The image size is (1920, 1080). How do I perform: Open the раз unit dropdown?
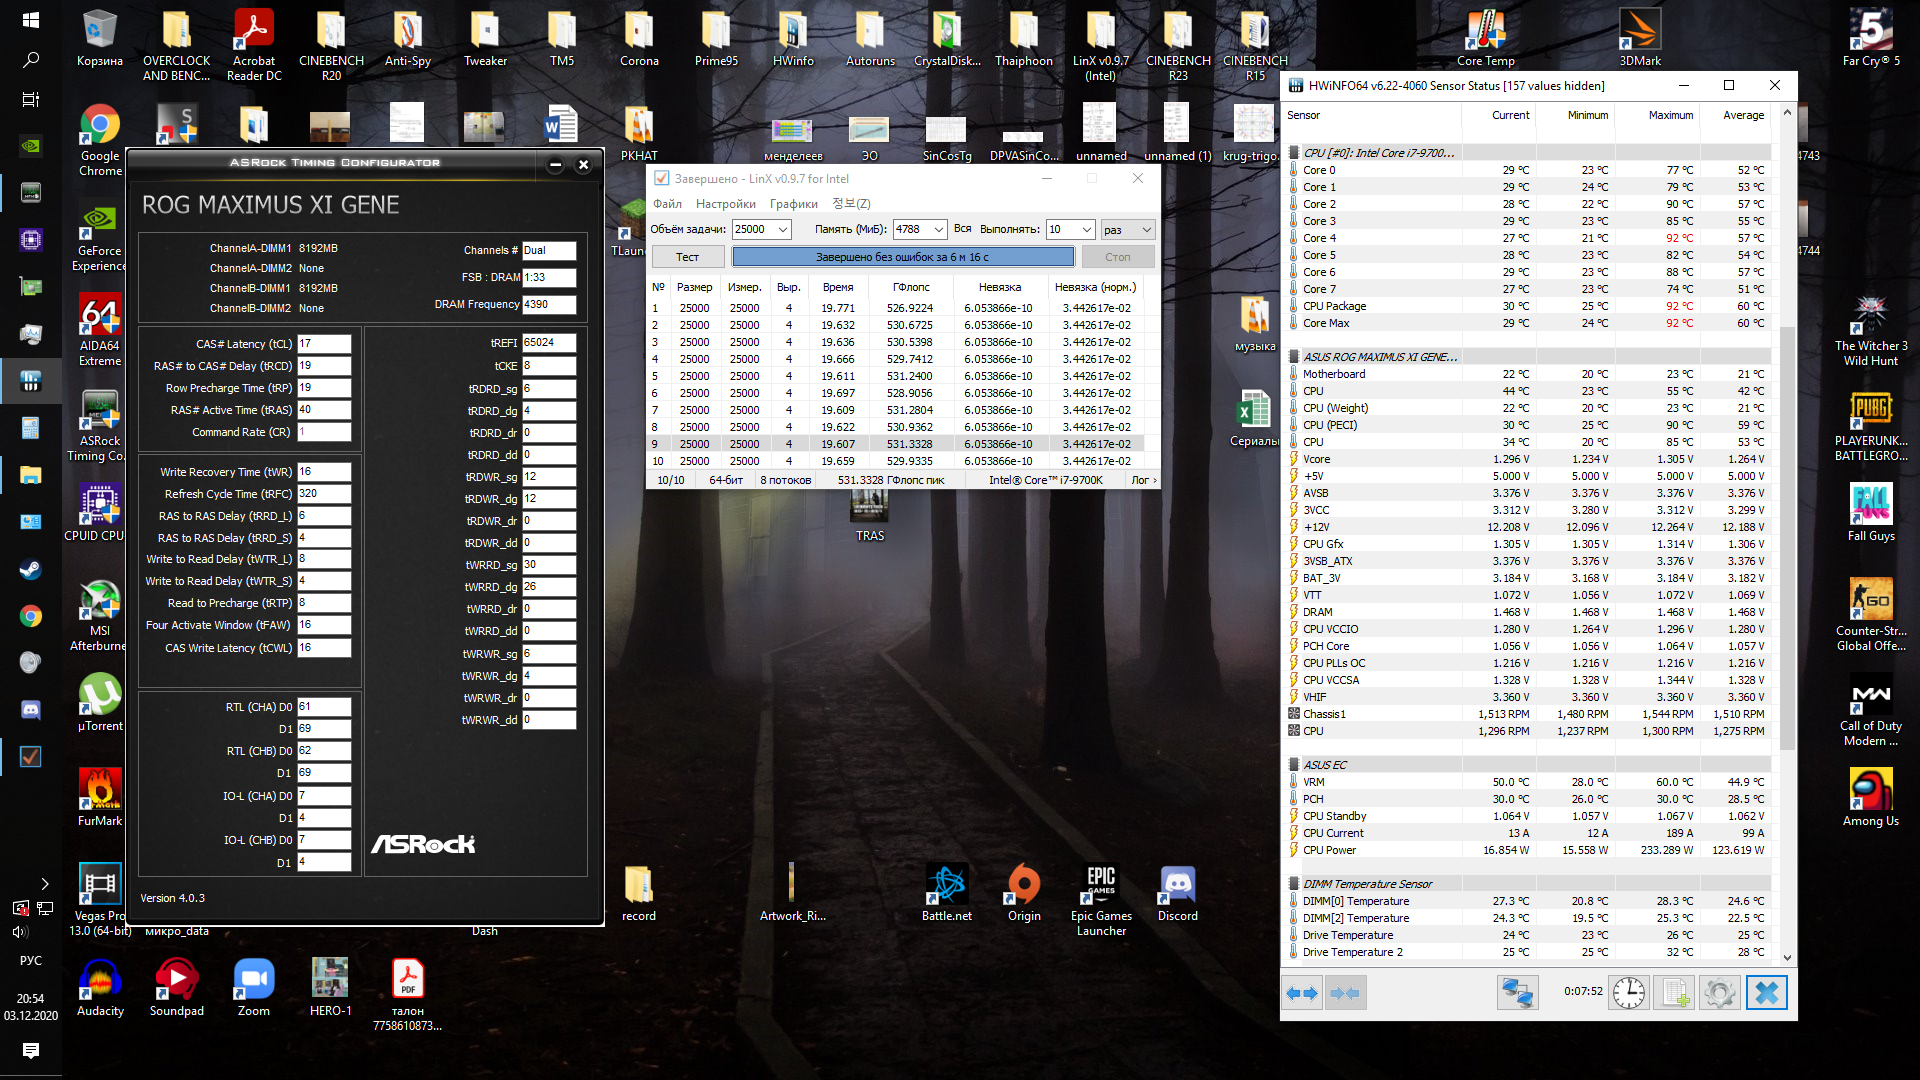tap(1146, 230)
